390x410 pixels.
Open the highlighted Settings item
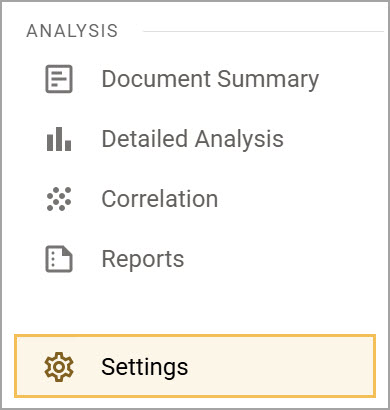[x=195, y=366]
